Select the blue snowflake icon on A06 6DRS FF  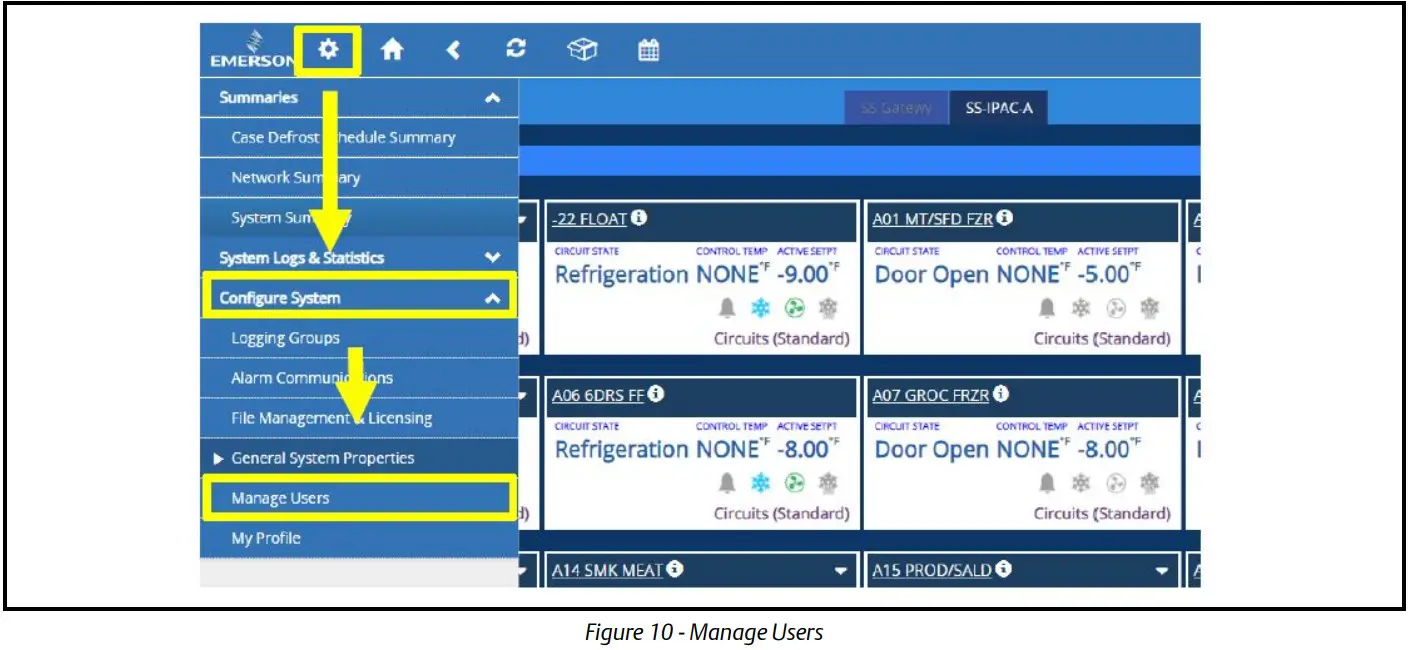coord(760,483)
